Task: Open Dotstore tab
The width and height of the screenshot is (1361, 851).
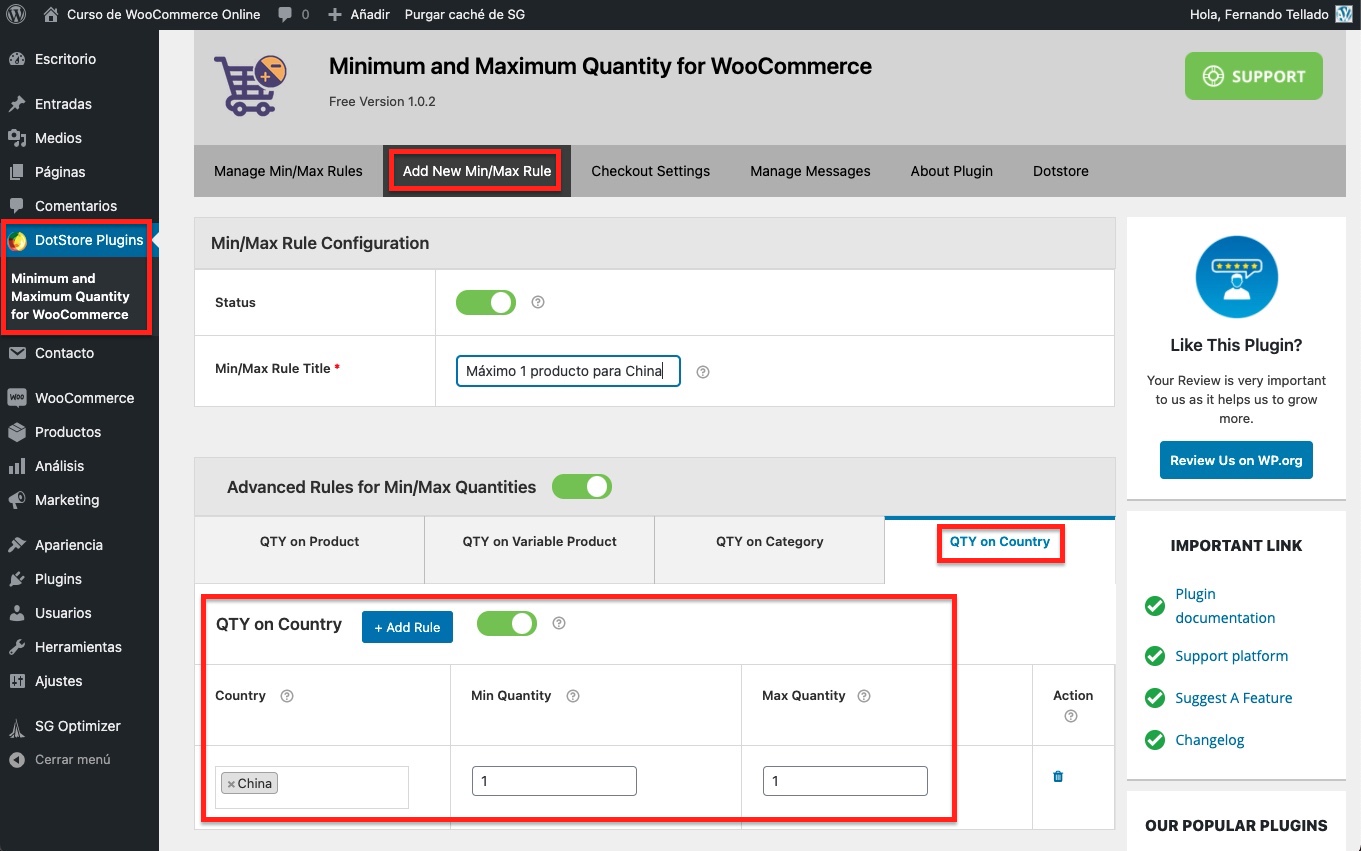Action: [1061, 171]
